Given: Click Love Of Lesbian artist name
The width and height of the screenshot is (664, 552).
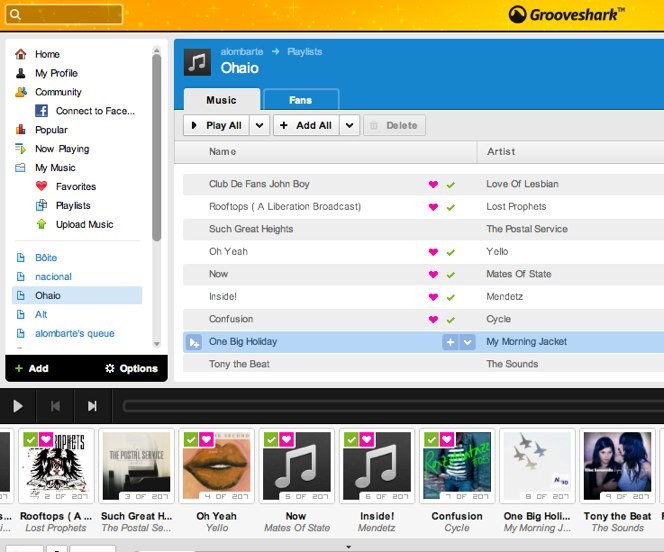Looking at the screenshot, I should pyautogui.click(x=522, y=184).
